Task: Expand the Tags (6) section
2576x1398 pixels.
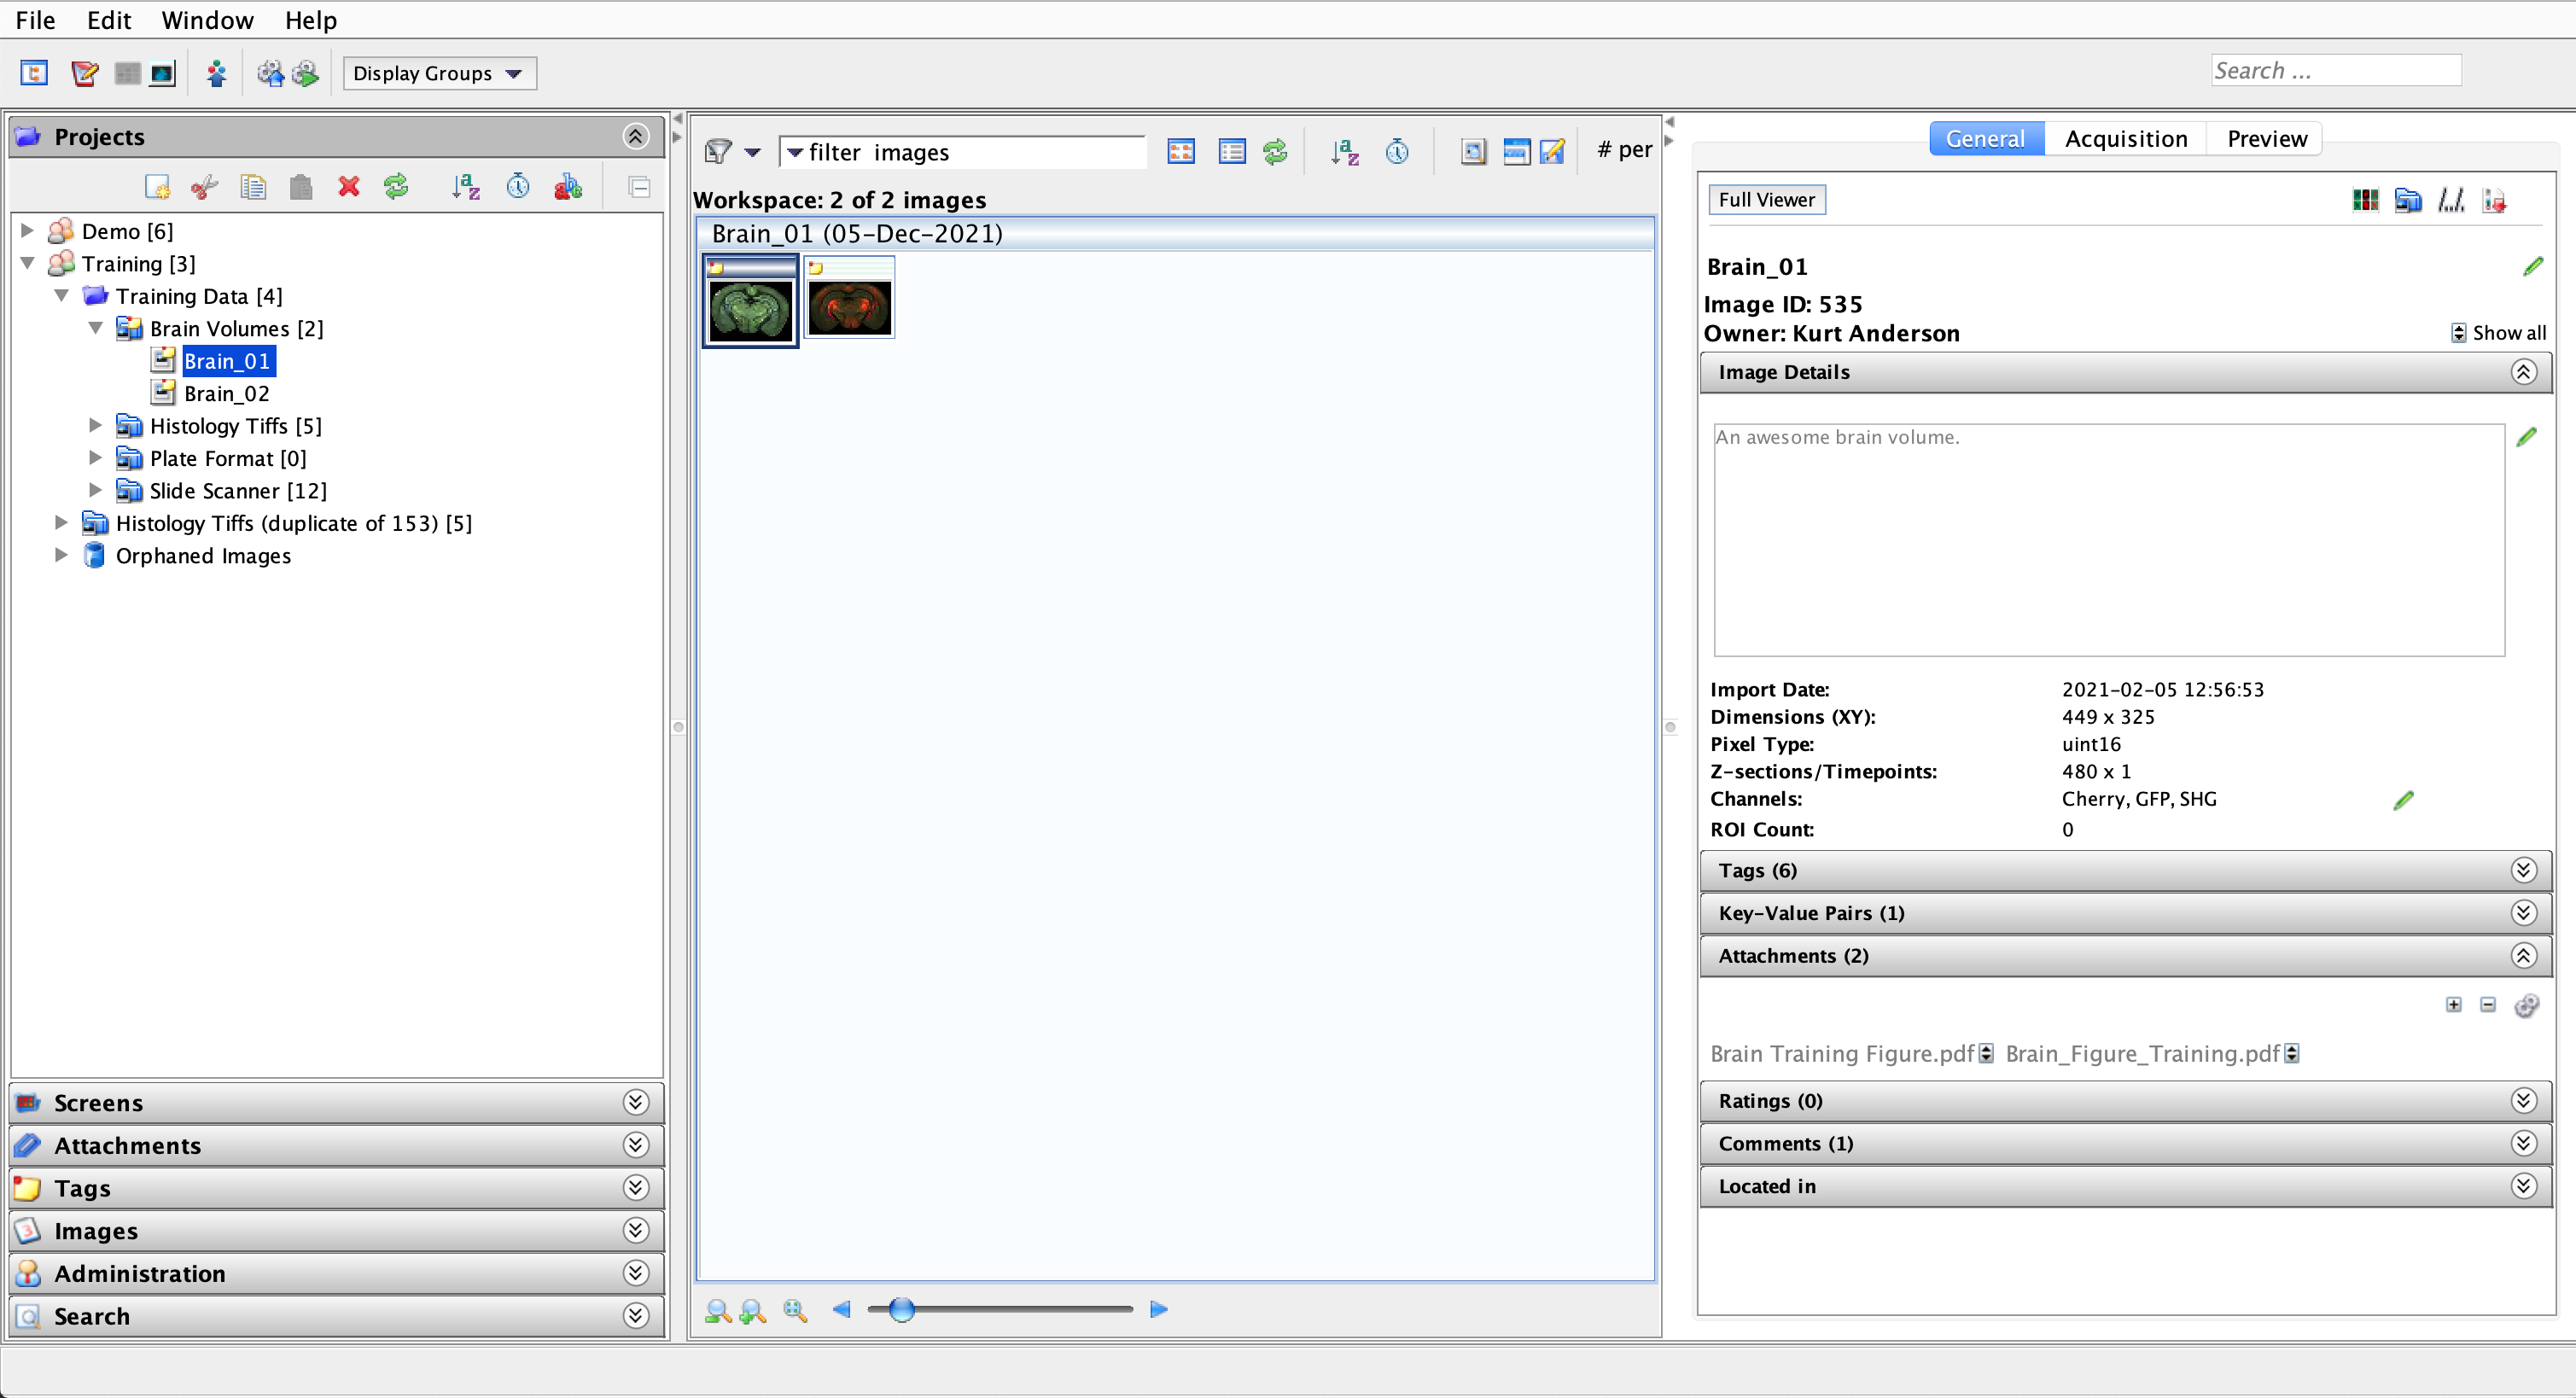Action: (x=2523, y=871)
